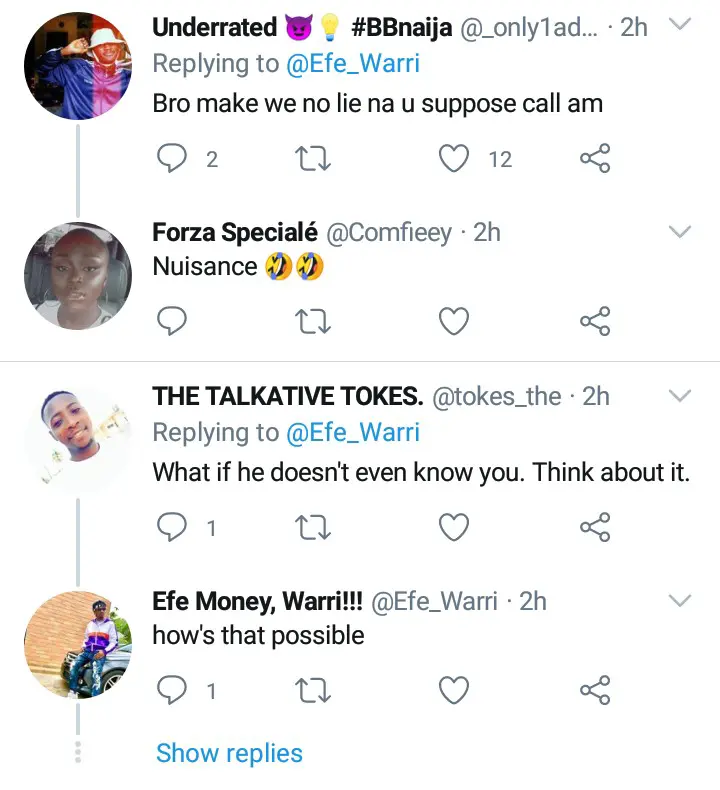Image resolution: width=720 pixels, height=790 pixels.
Task: Open options chevron on Underrated #BBnaija tweet
Action: tap(679, 24)
